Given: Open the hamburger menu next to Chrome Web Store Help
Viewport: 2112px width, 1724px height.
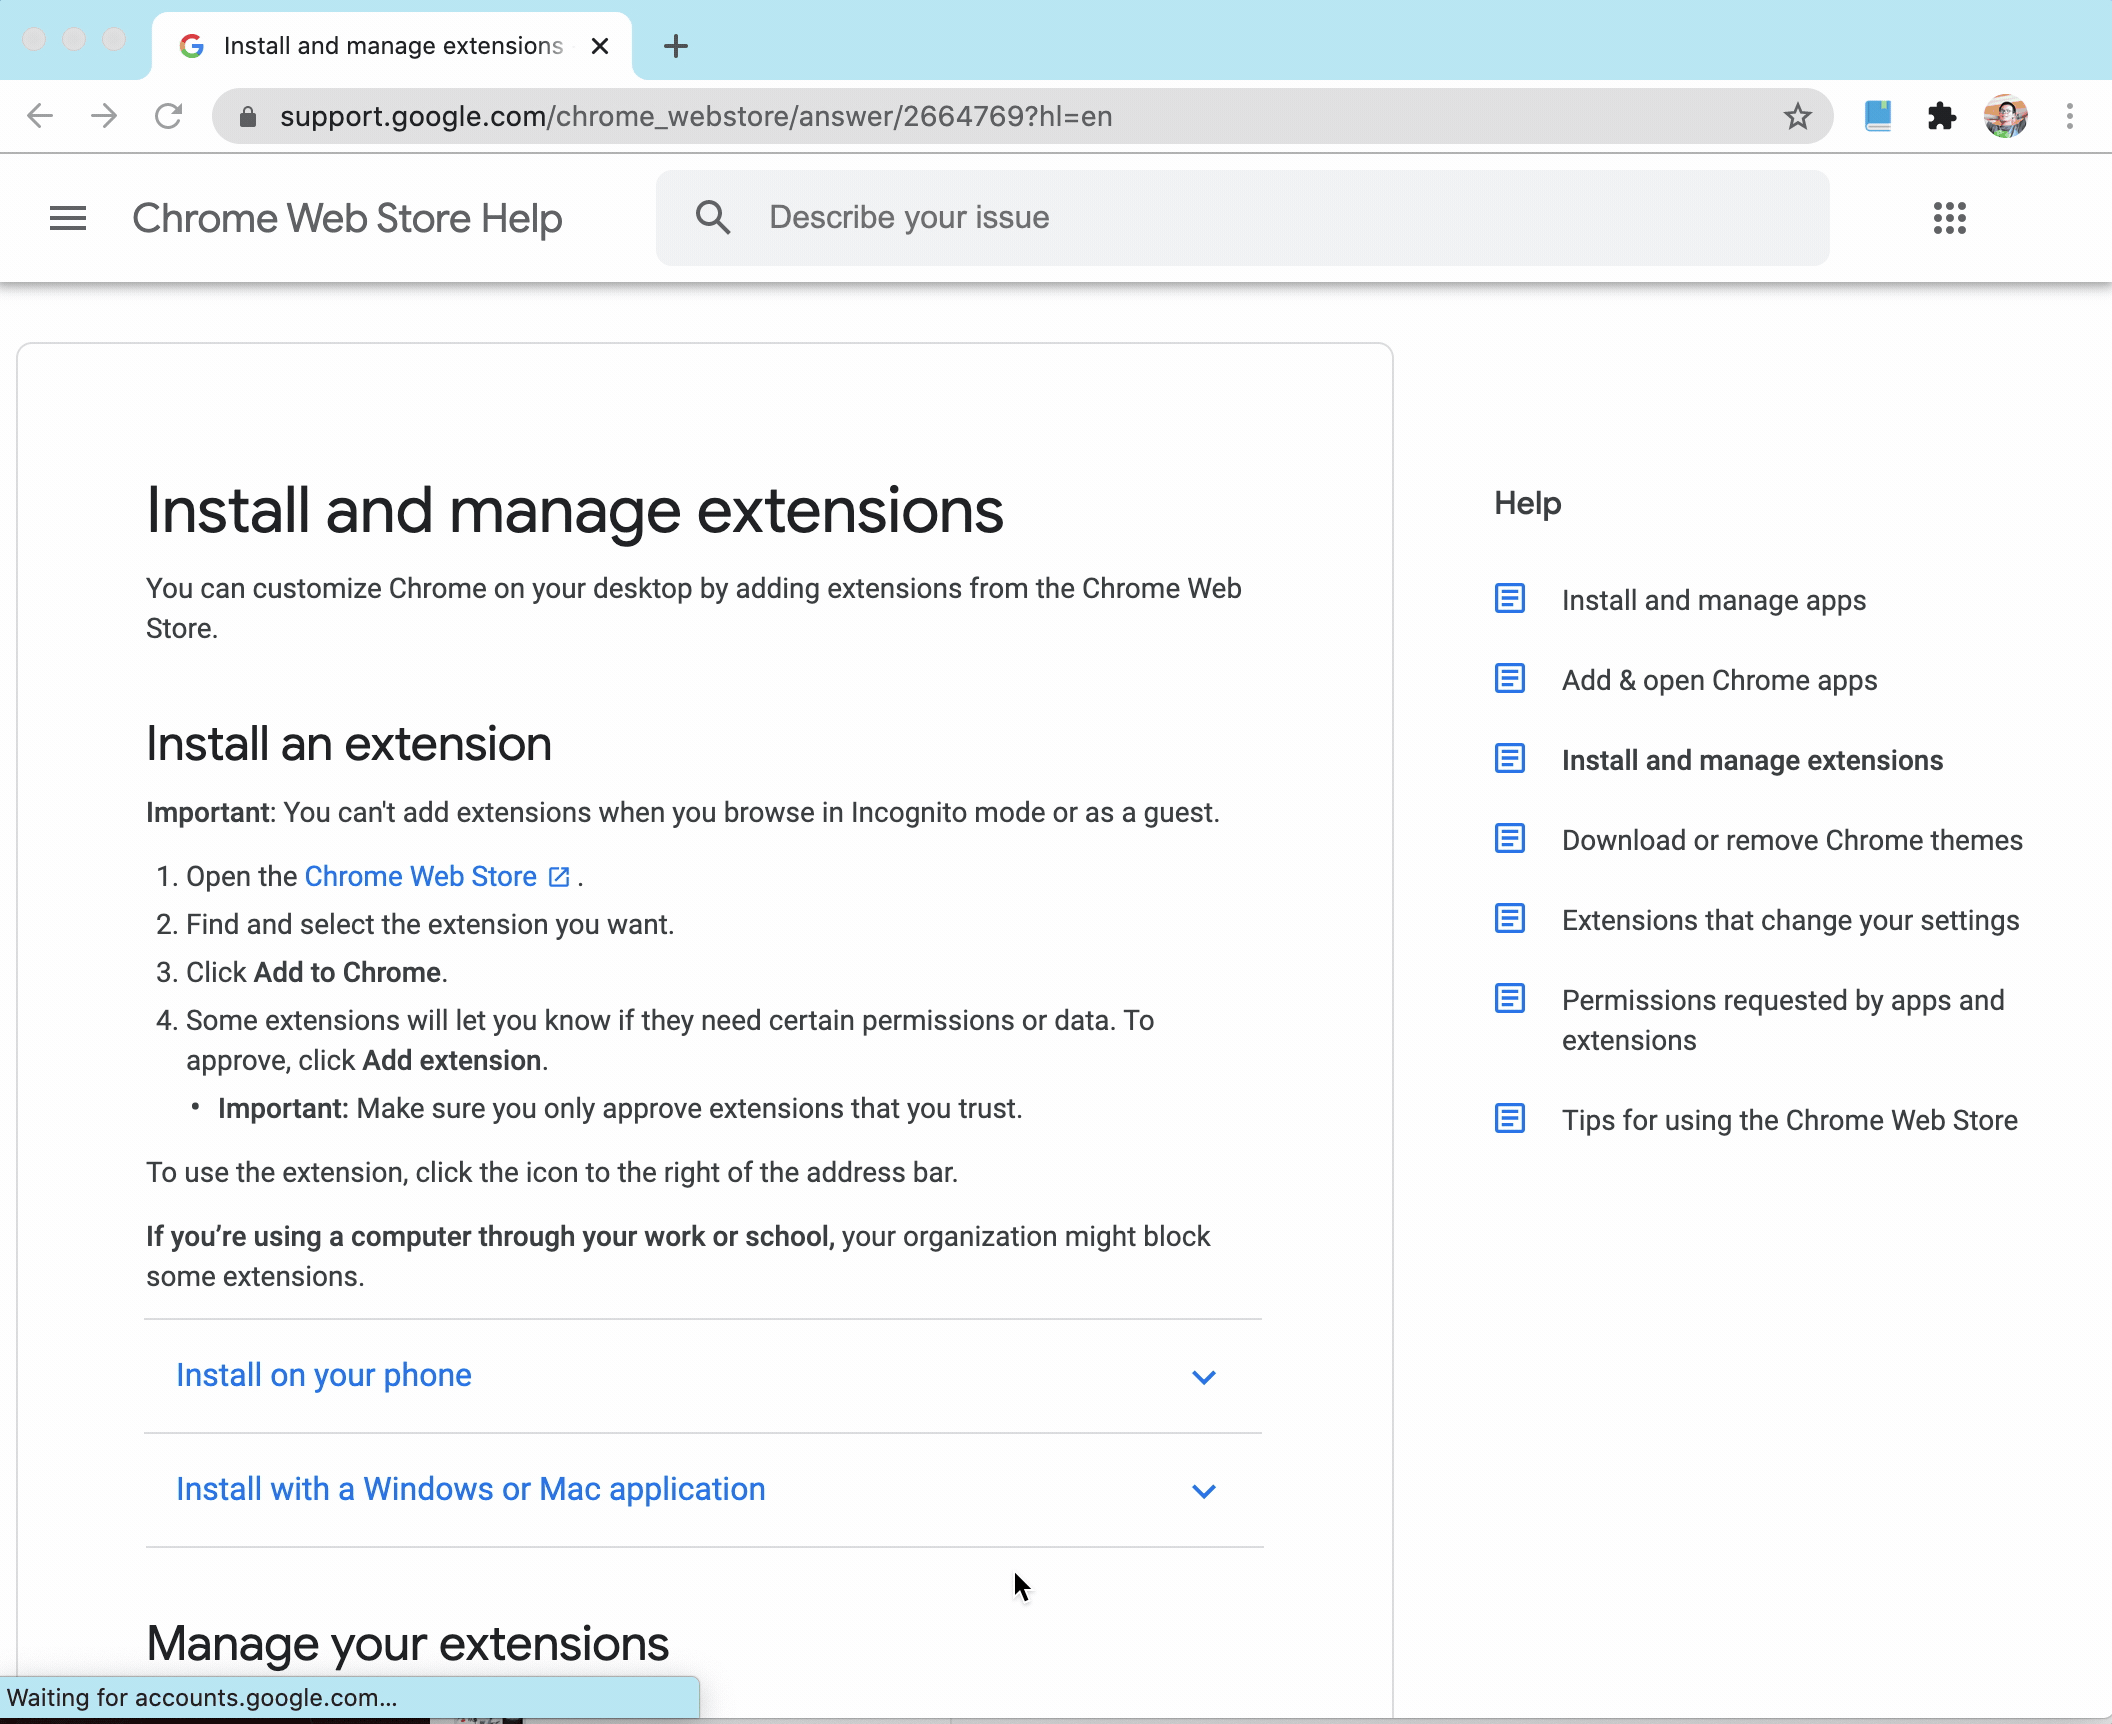Looking at the screenshot, I should point(68,218).
